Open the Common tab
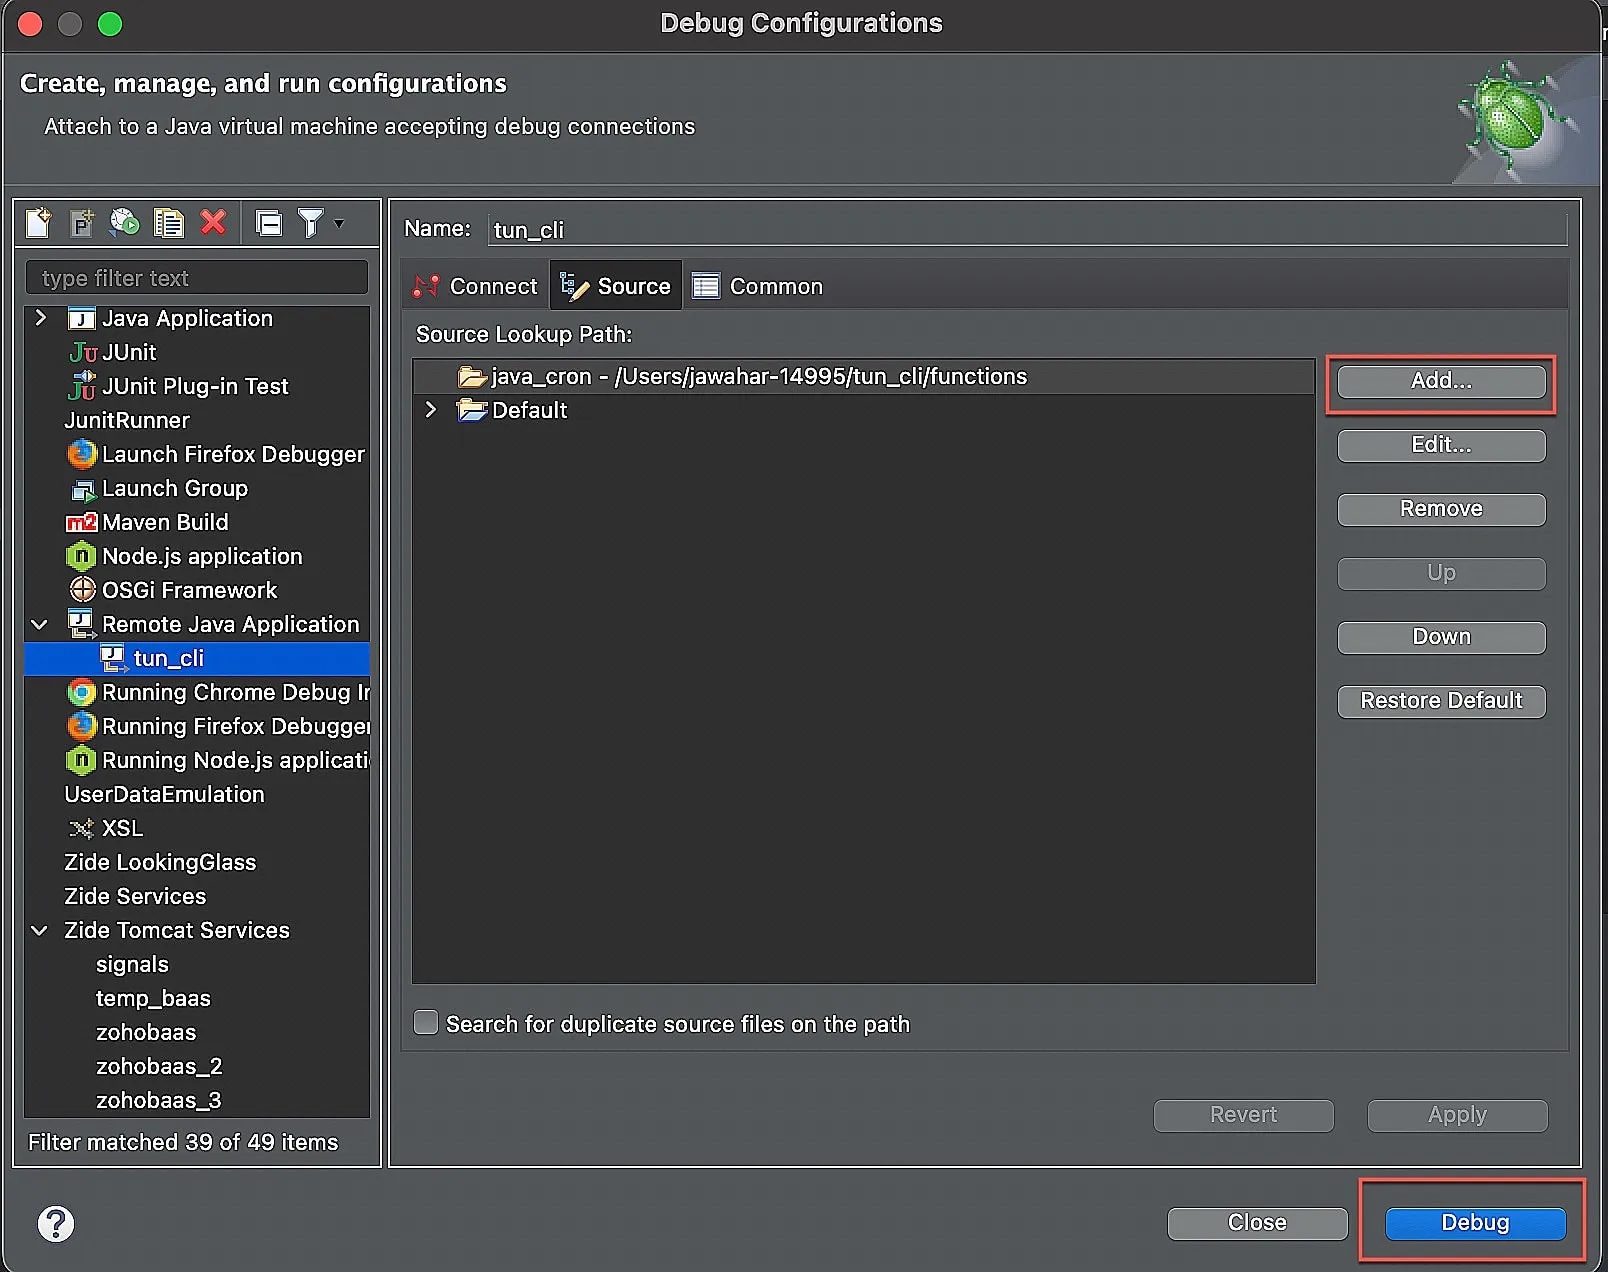The height and width of the screenshot is (1272, 1608). [758, 286]
